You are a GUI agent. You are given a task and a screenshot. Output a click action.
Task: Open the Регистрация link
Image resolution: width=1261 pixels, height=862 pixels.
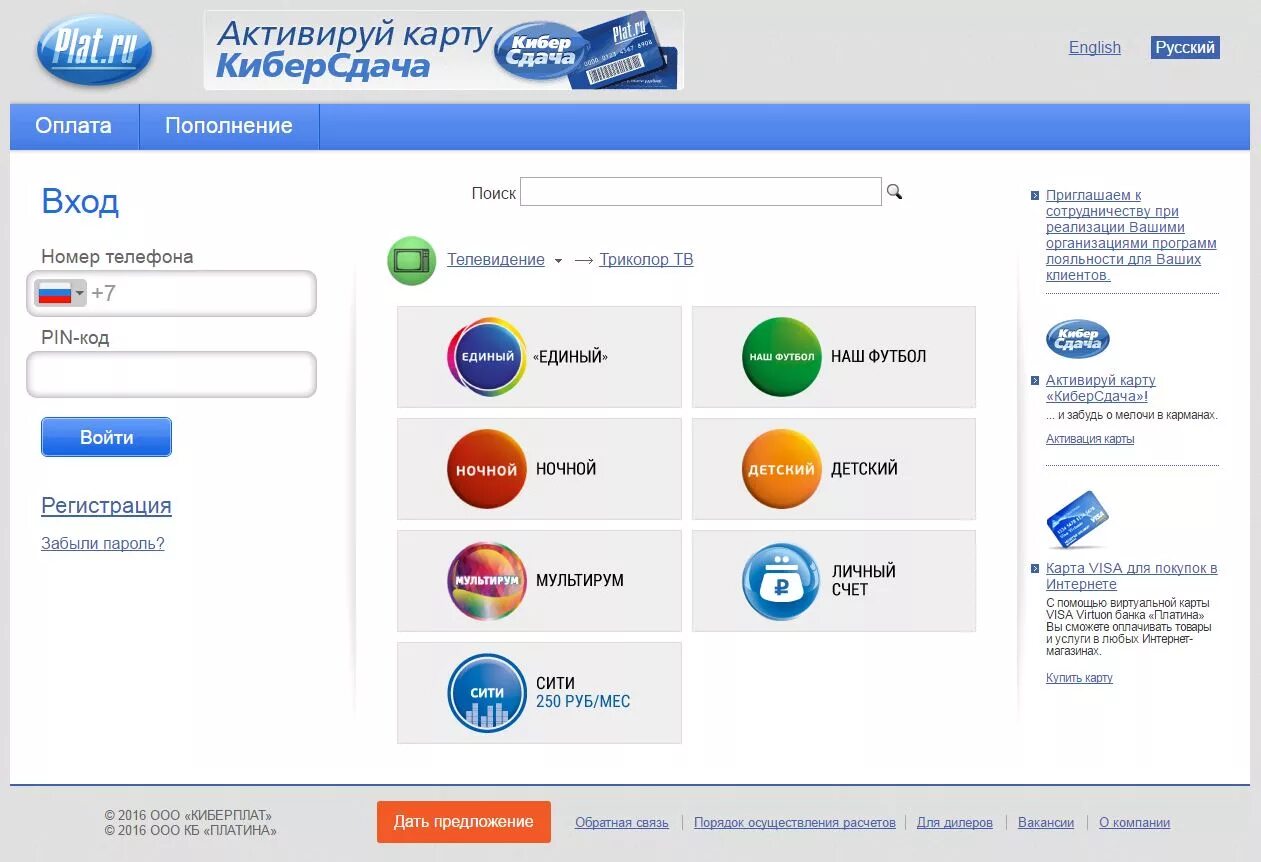(x=106, y=506)
